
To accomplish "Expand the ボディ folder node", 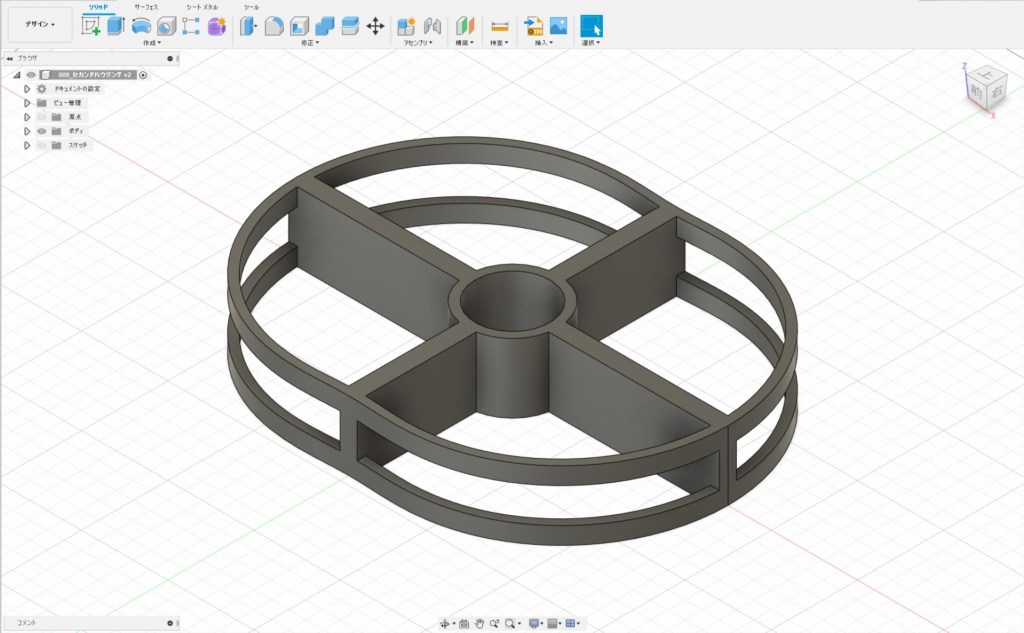I will point(27,131).
